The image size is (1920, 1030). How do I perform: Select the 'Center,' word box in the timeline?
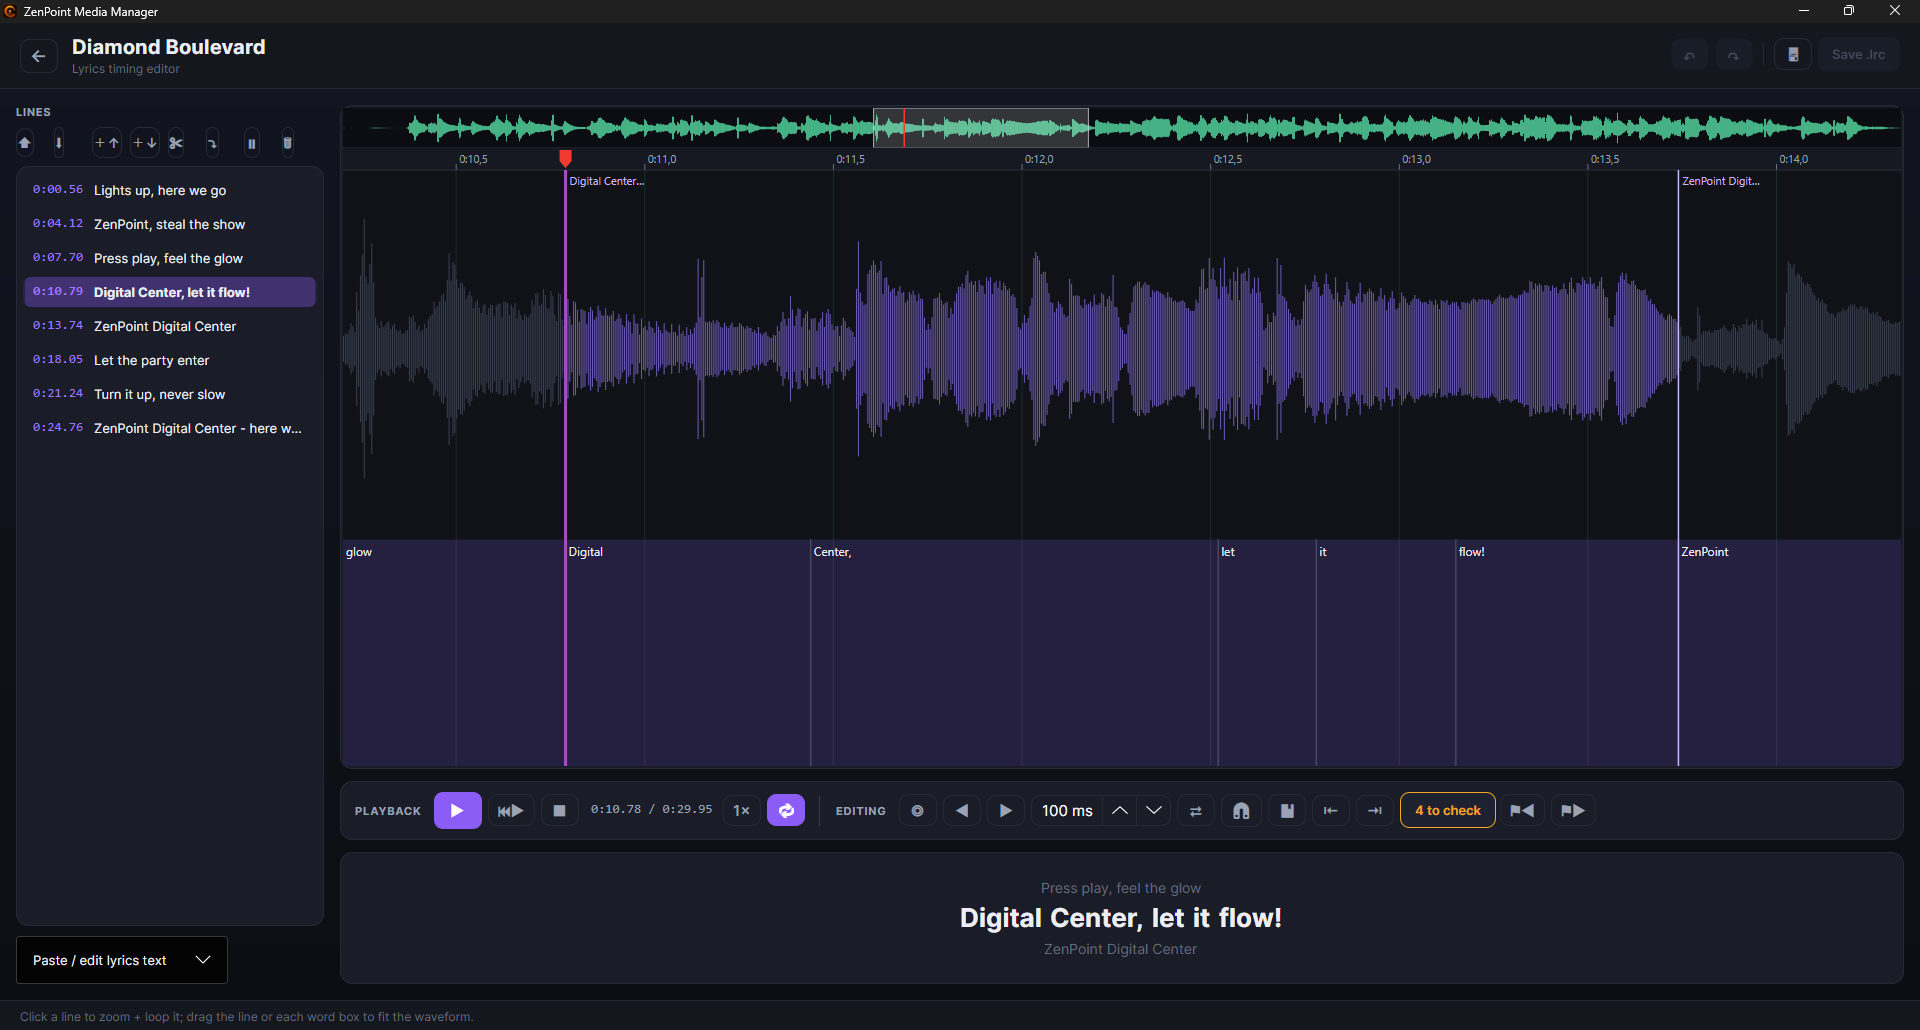1014,652
